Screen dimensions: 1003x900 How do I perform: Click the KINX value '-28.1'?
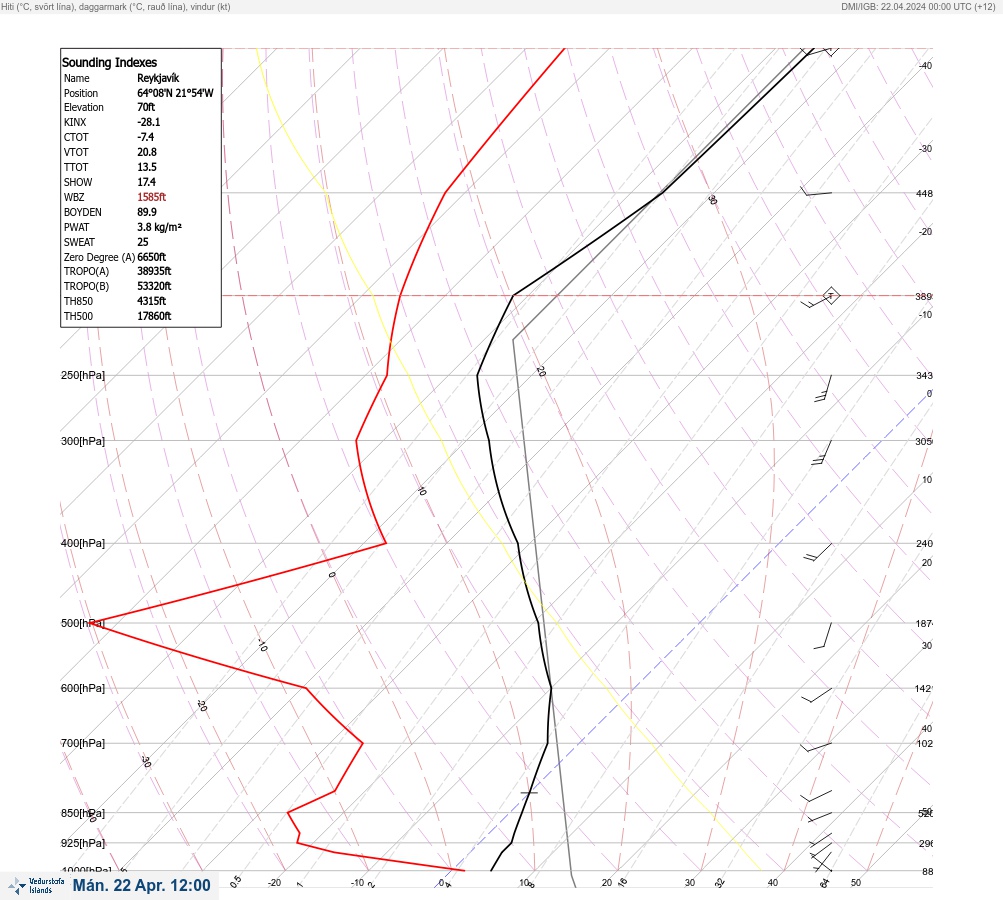click(148, 122)
